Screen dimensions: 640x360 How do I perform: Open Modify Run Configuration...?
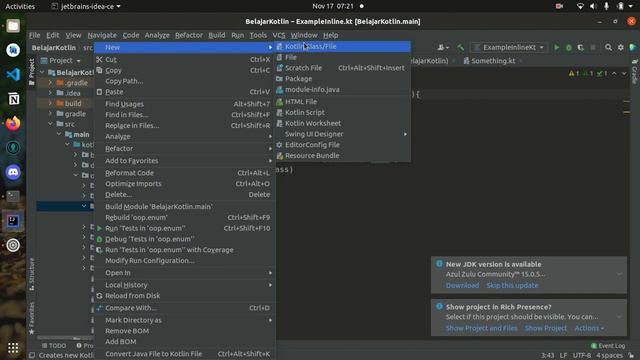pyautogui.click(x=184, y=260)
